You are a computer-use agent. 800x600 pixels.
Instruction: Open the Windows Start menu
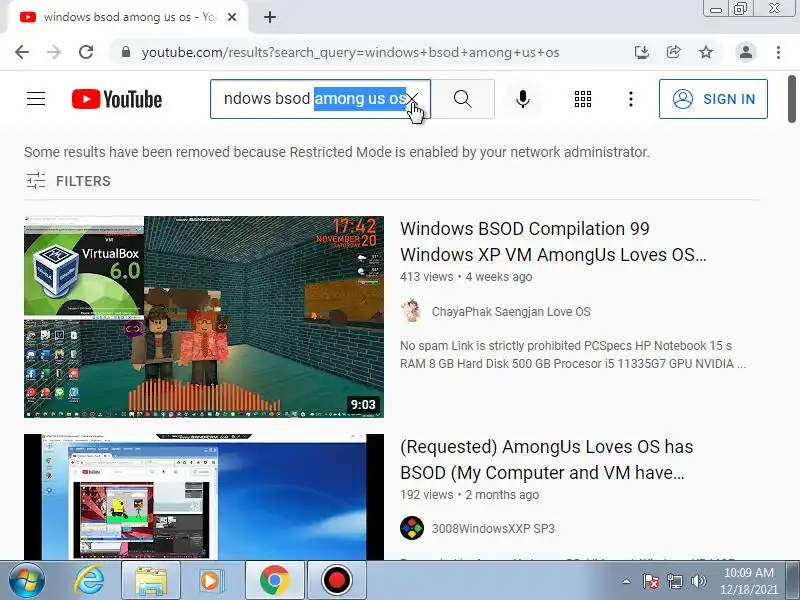tap(27, 581)
